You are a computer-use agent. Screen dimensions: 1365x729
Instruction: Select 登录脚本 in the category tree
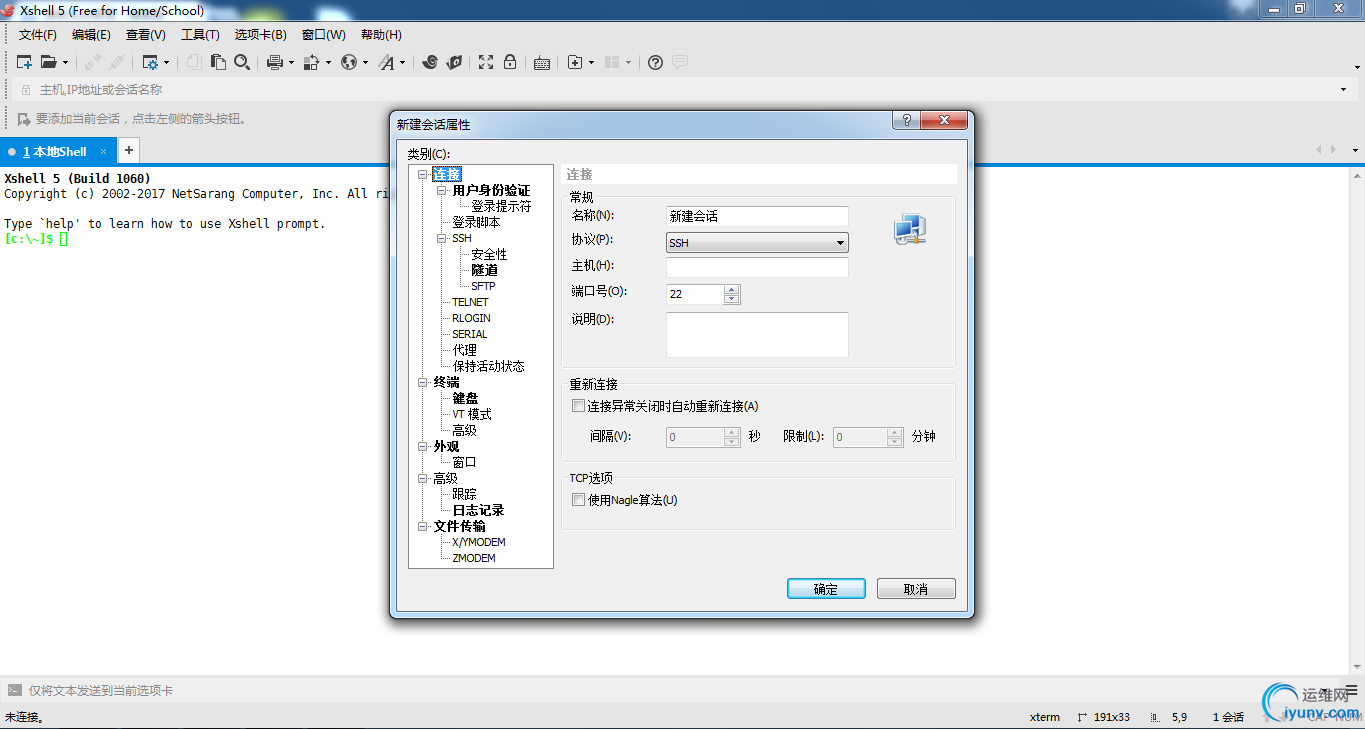(476, 222)
